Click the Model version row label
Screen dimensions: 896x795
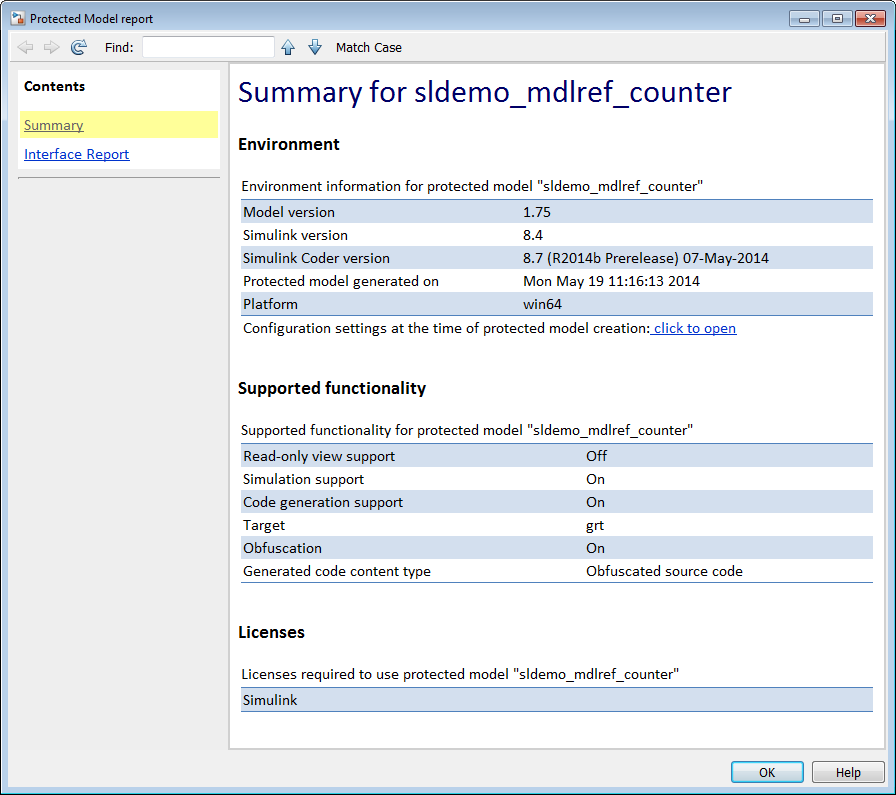[x=289, y=212]
